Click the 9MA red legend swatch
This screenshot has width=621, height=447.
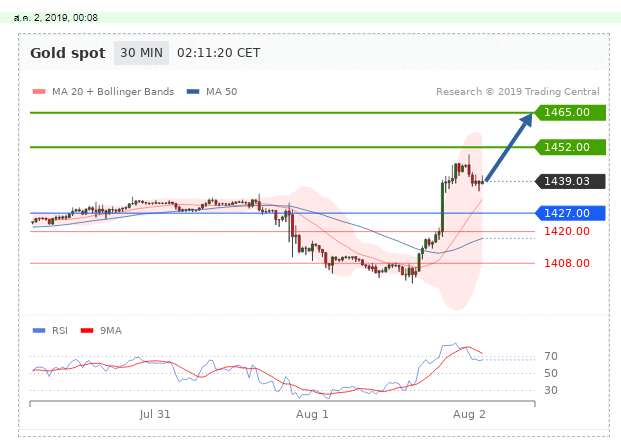coord(87,331)
